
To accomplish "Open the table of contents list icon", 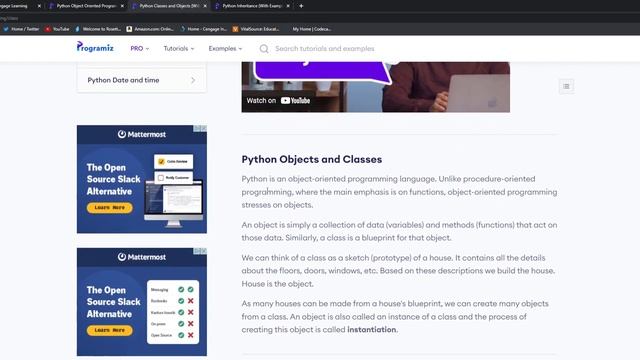I will (566, 86).
